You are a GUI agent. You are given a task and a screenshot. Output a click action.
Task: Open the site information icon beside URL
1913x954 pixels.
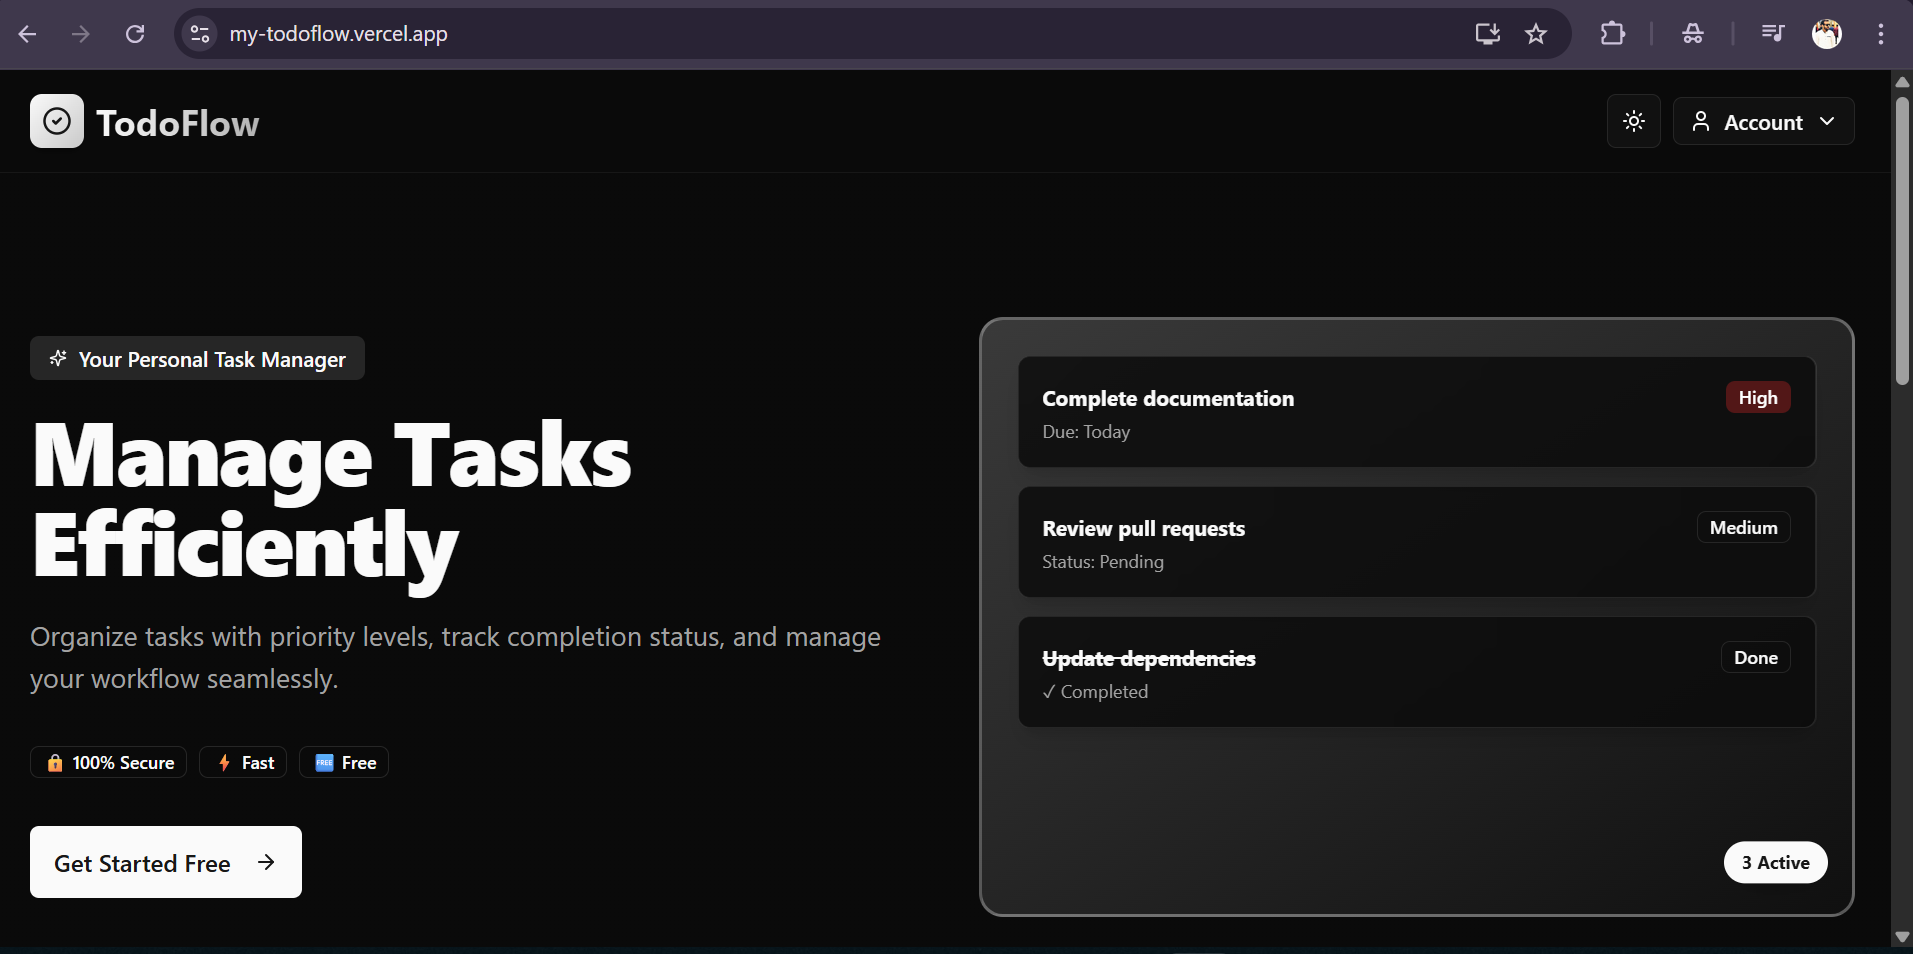coord(200,34)
